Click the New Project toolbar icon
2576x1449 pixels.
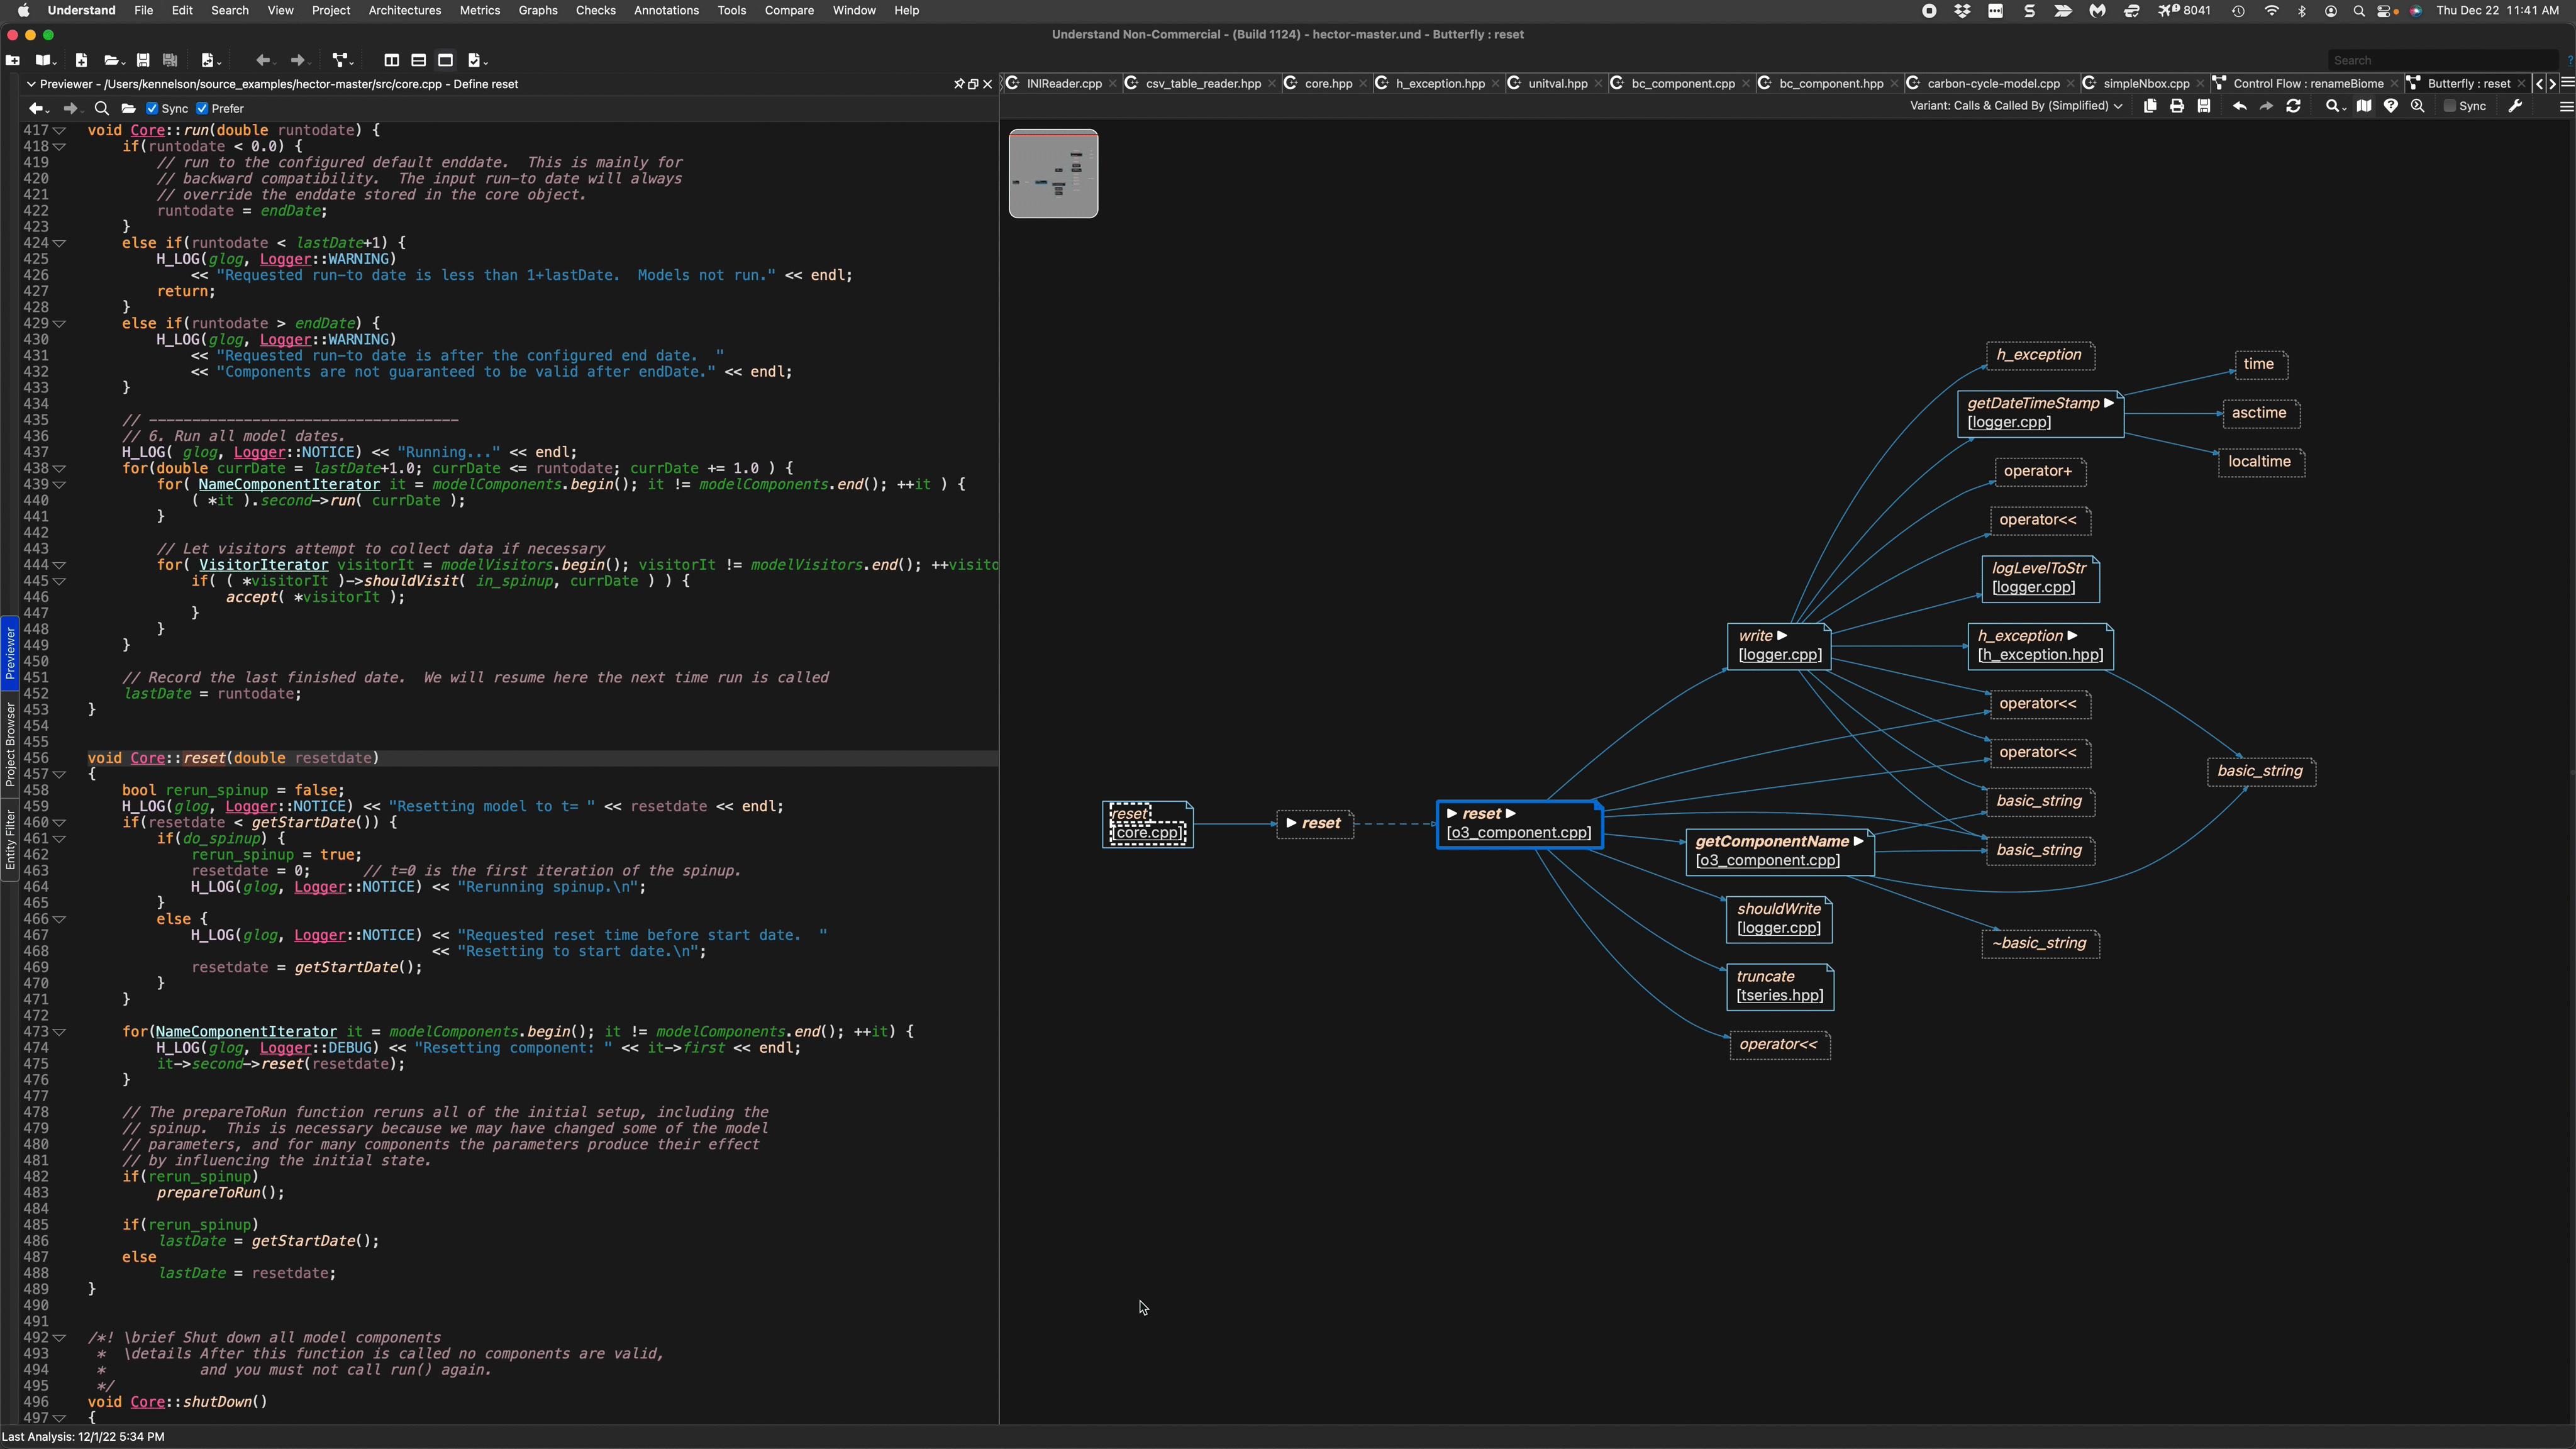click(13, 60)
